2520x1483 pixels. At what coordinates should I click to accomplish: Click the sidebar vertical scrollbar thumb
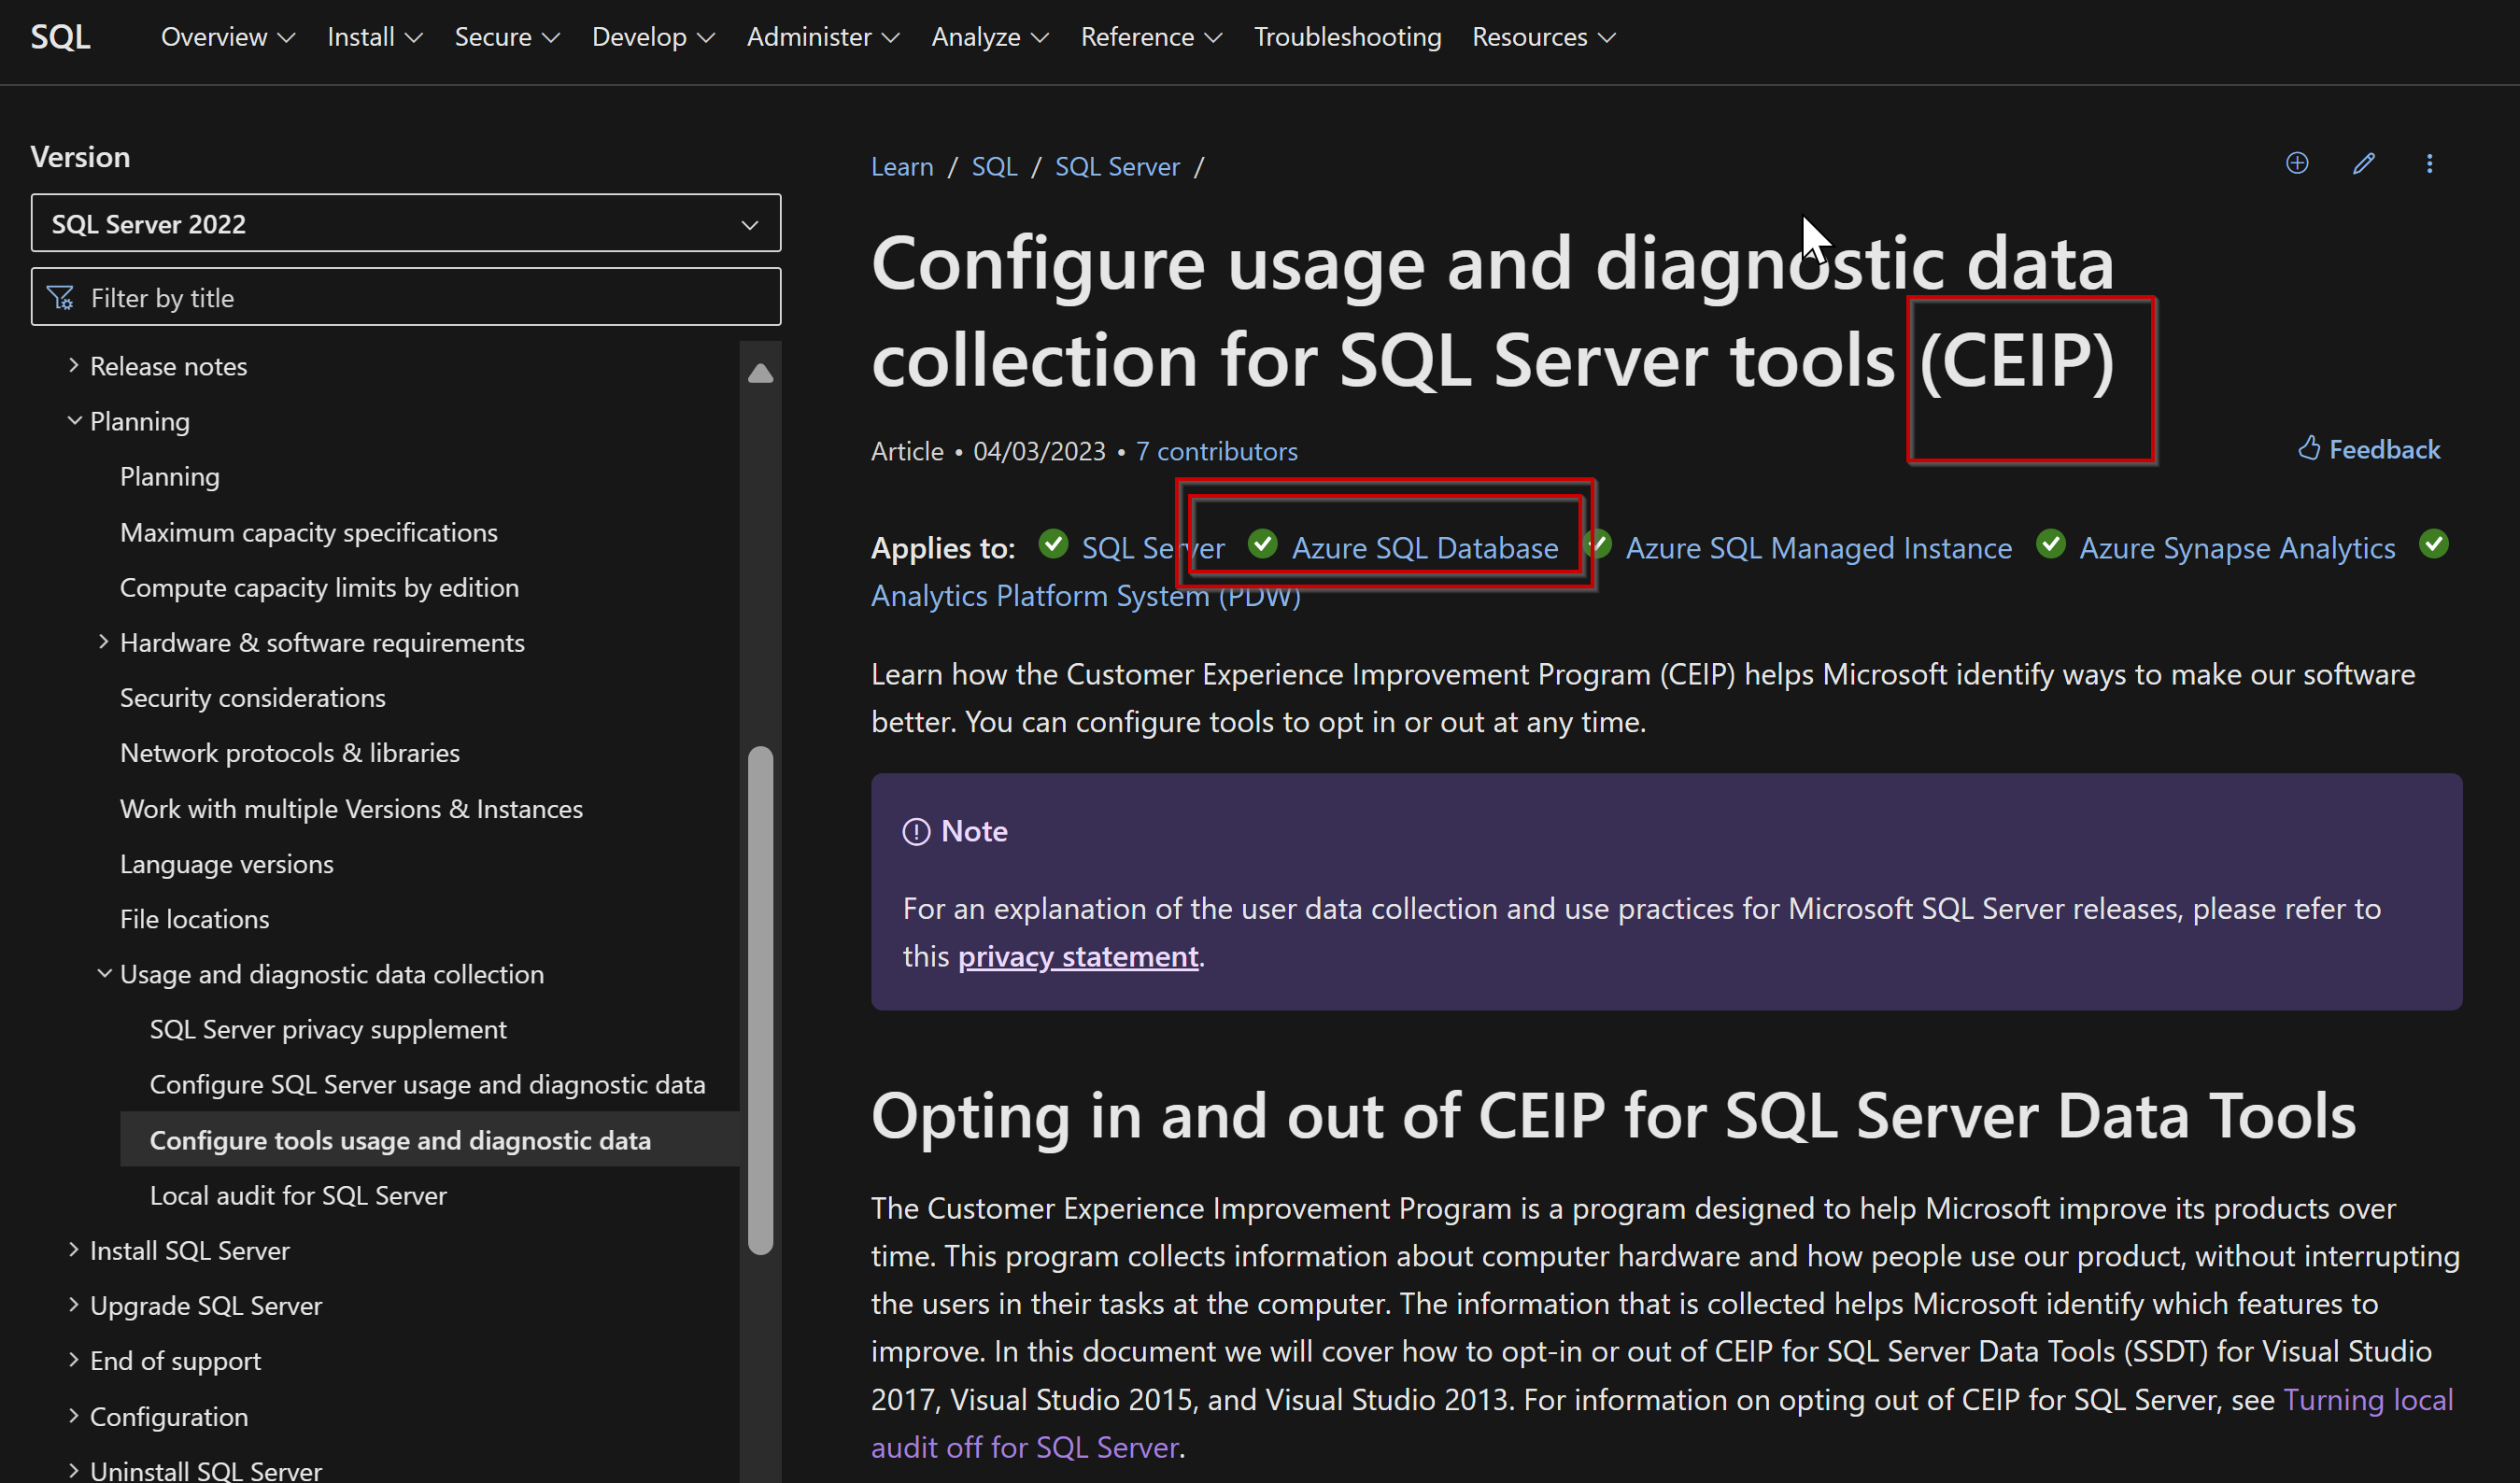(x=761, y=1000)
